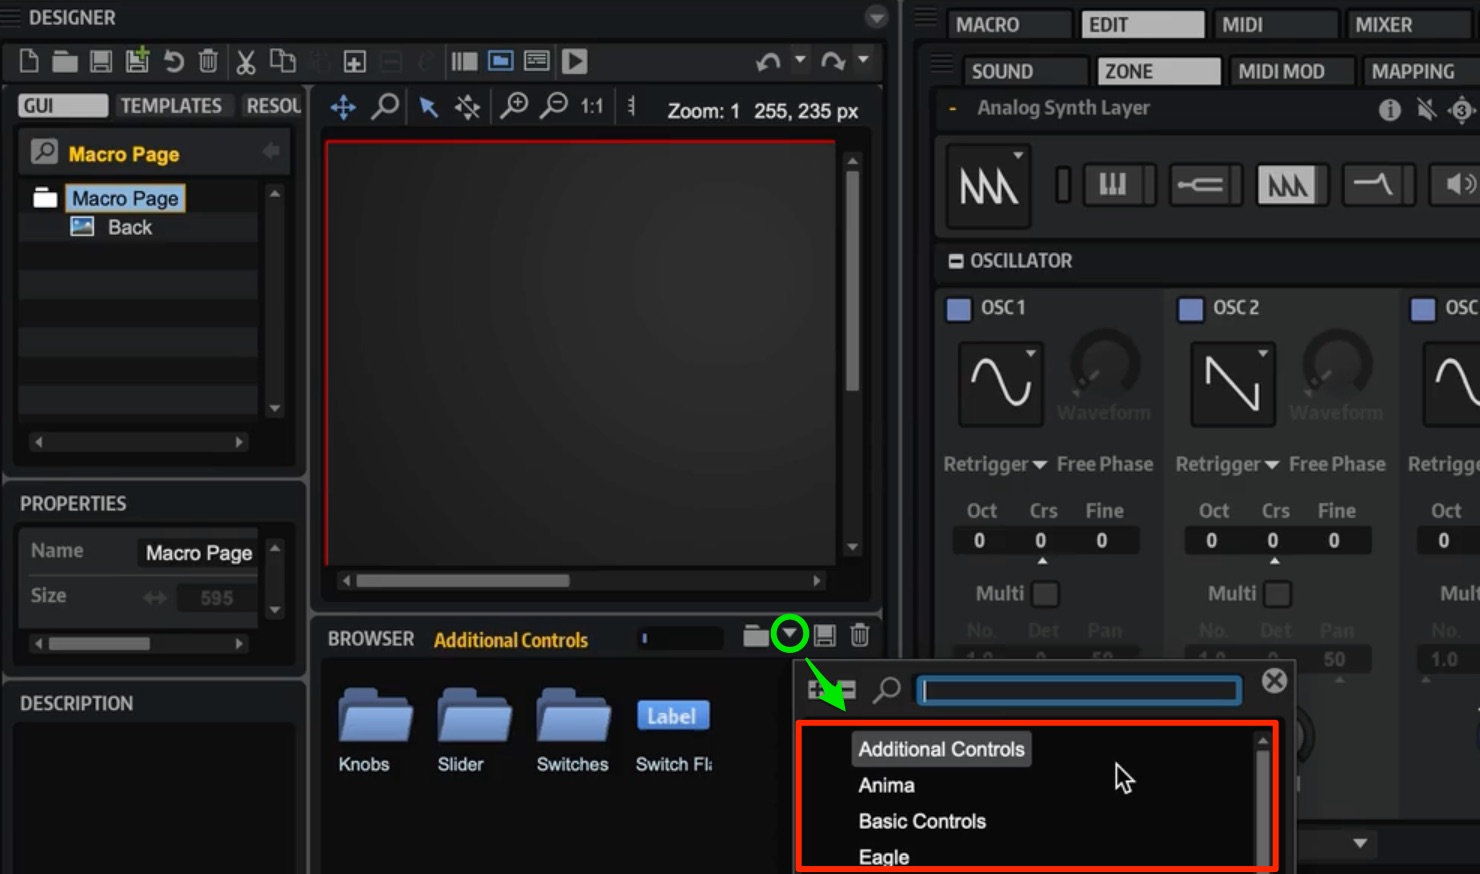Enable OSC 1 Multi checkbox

[1045, 594]
